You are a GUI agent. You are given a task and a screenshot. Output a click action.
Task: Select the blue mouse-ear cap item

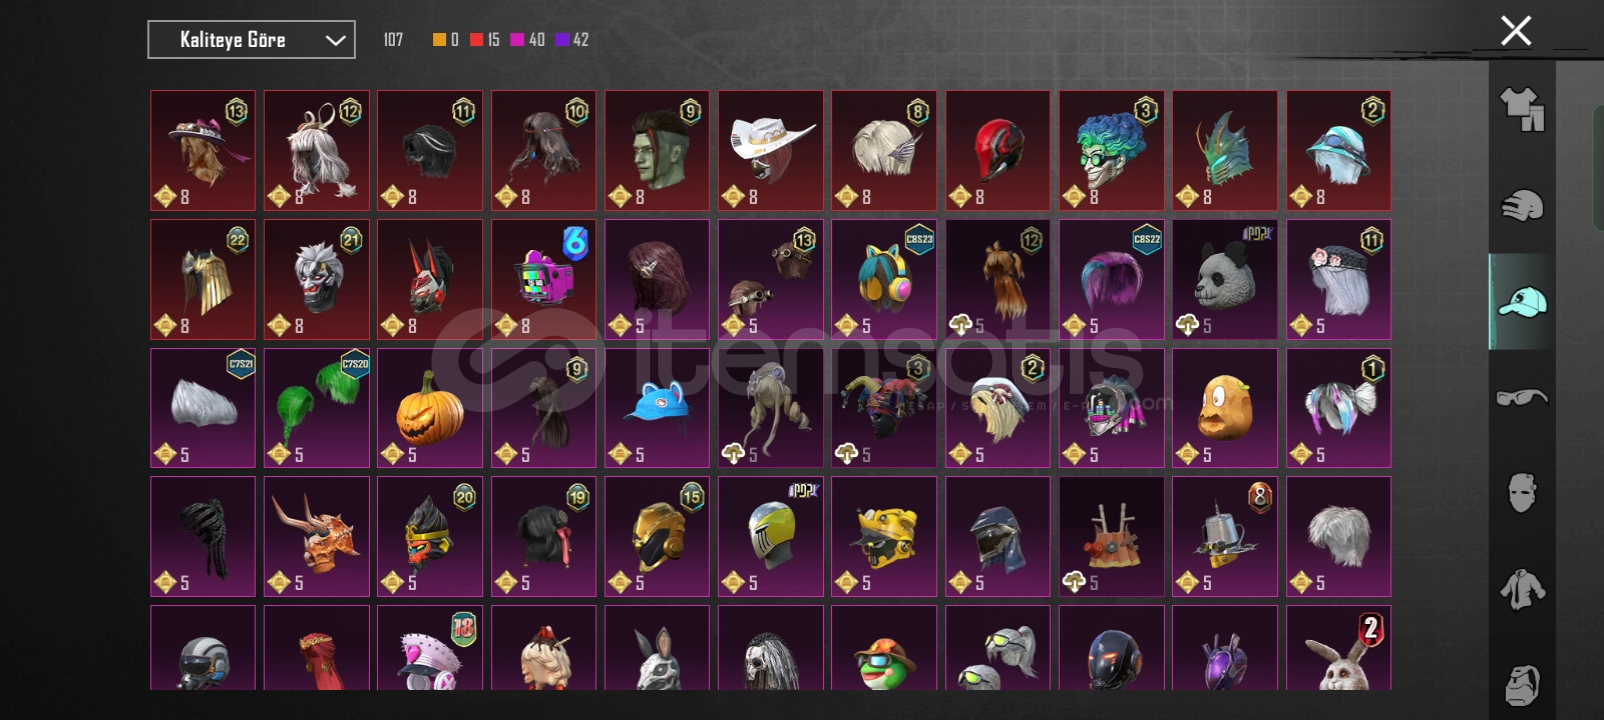click(x=657, y=408)
